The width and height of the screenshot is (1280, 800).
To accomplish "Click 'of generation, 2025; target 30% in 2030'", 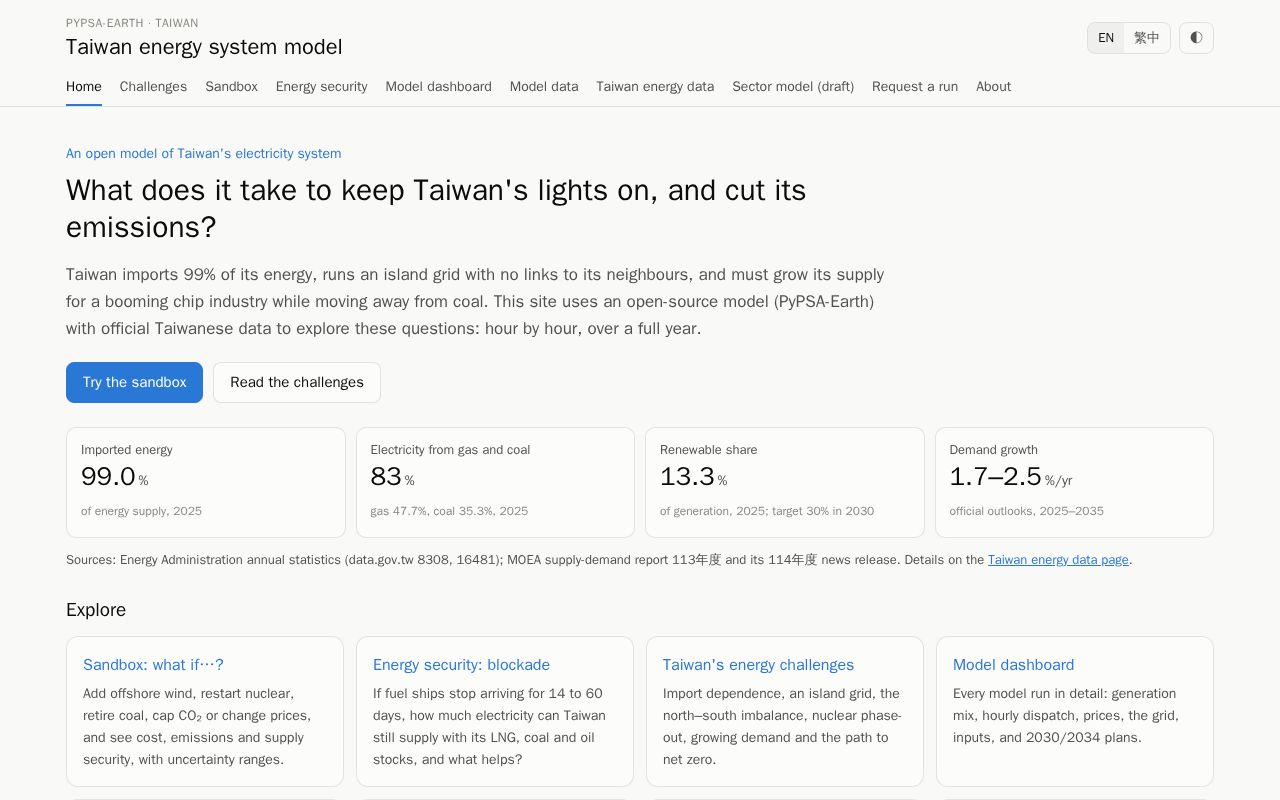I will pyautogui.click(x=767, y=511).
